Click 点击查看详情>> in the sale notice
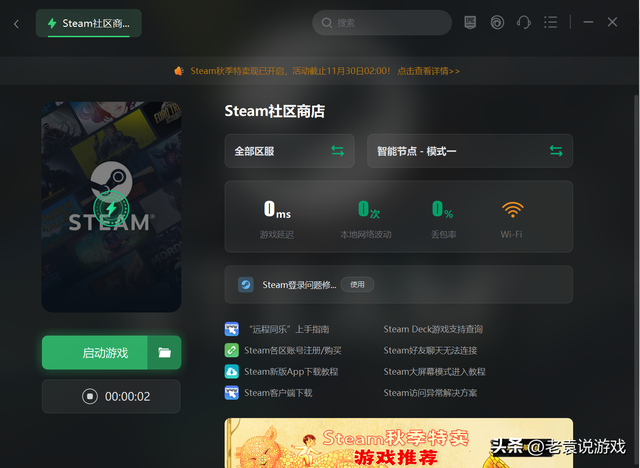 click(428, 71)
